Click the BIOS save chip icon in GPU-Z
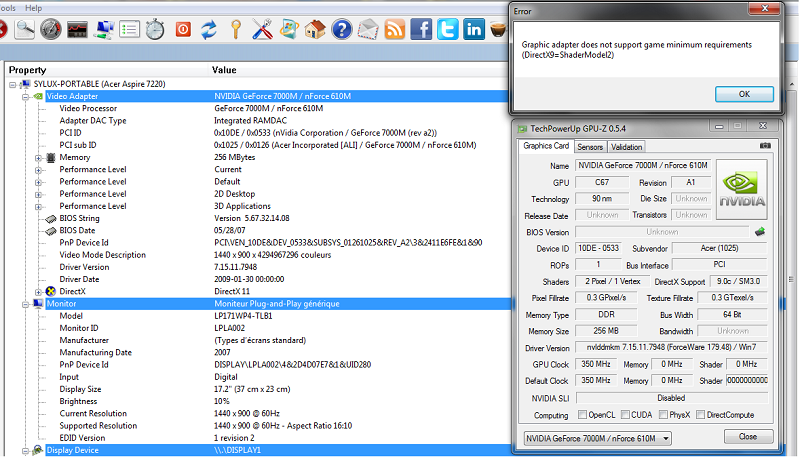Viewport: 800px width, 459px height. pyautogui.click(x=760, y=232)
